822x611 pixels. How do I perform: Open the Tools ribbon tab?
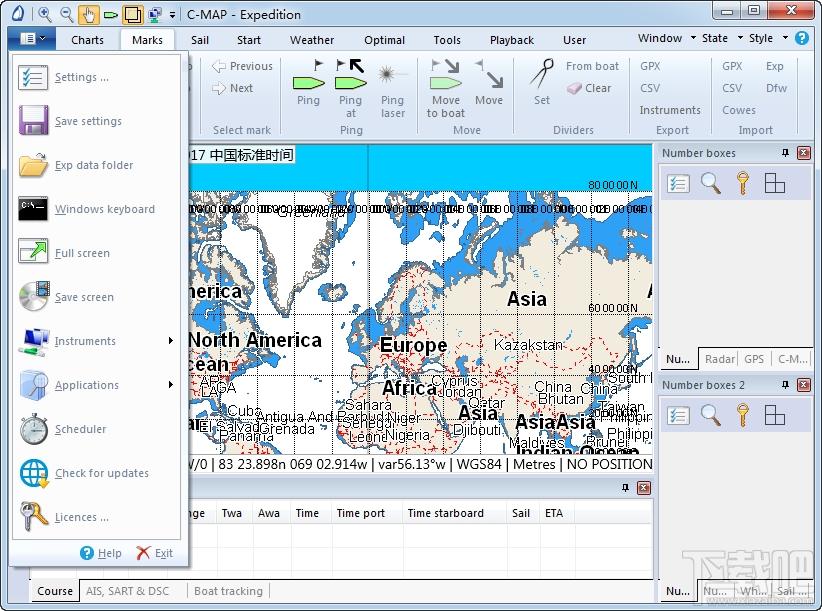click(447, 40)
